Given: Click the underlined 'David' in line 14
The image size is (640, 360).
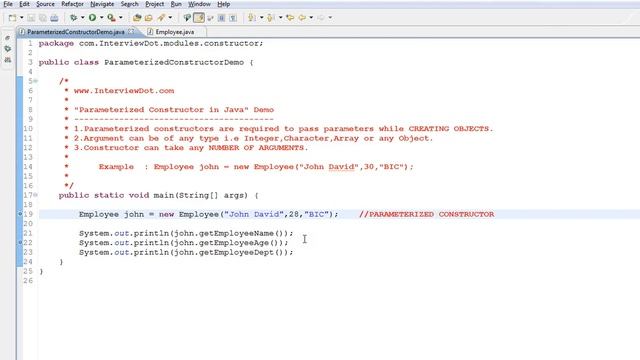Looking at the screenshot, I should point(341,167).
